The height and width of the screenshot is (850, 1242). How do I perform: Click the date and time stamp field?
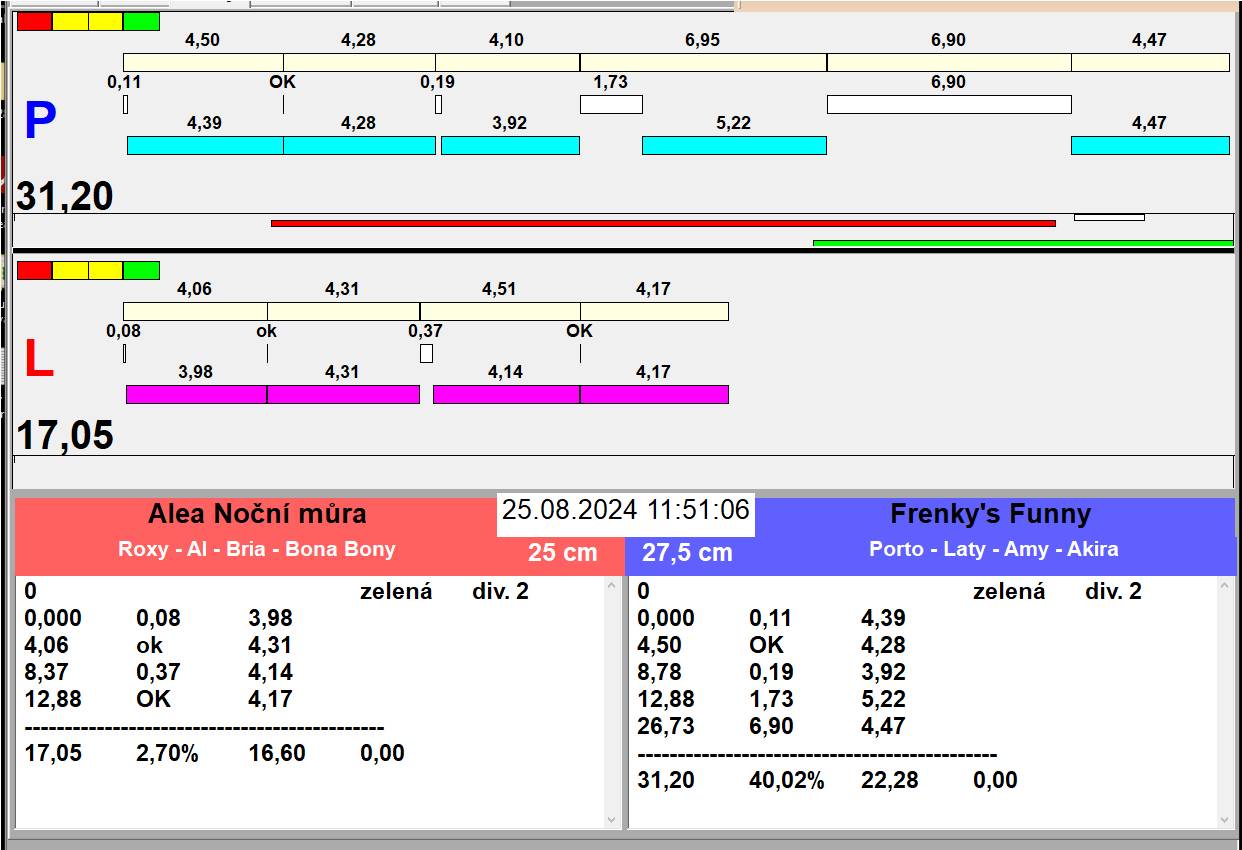coord(625,510)
